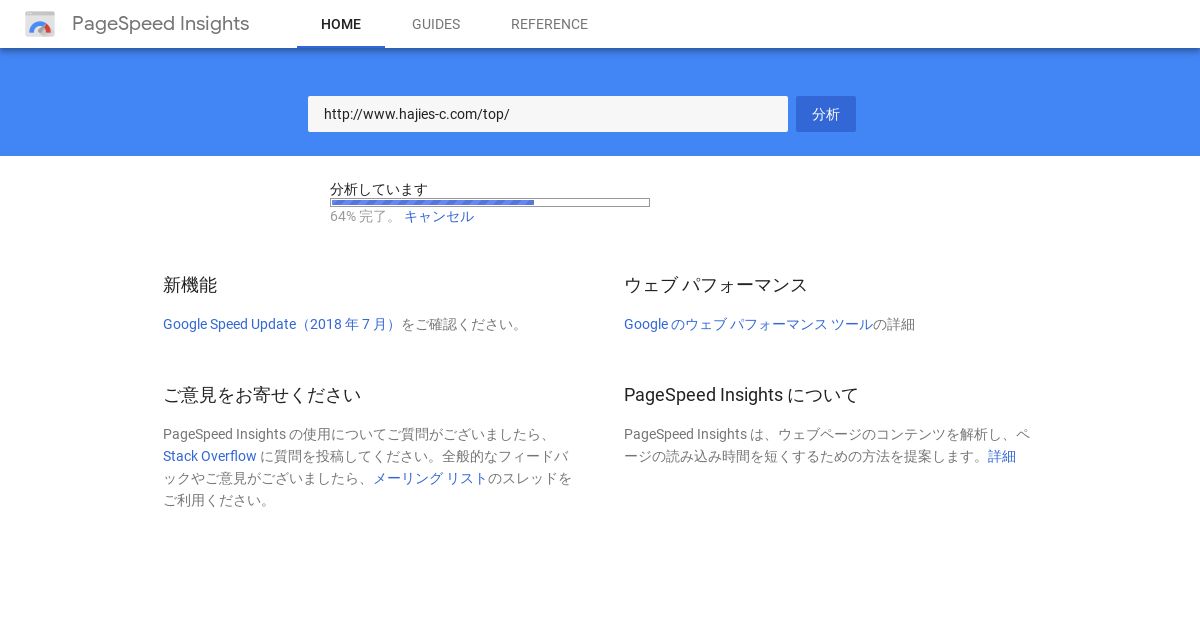
Task: Click the PageSpeed Insights について heading
Action: click(x=741, y=395)
